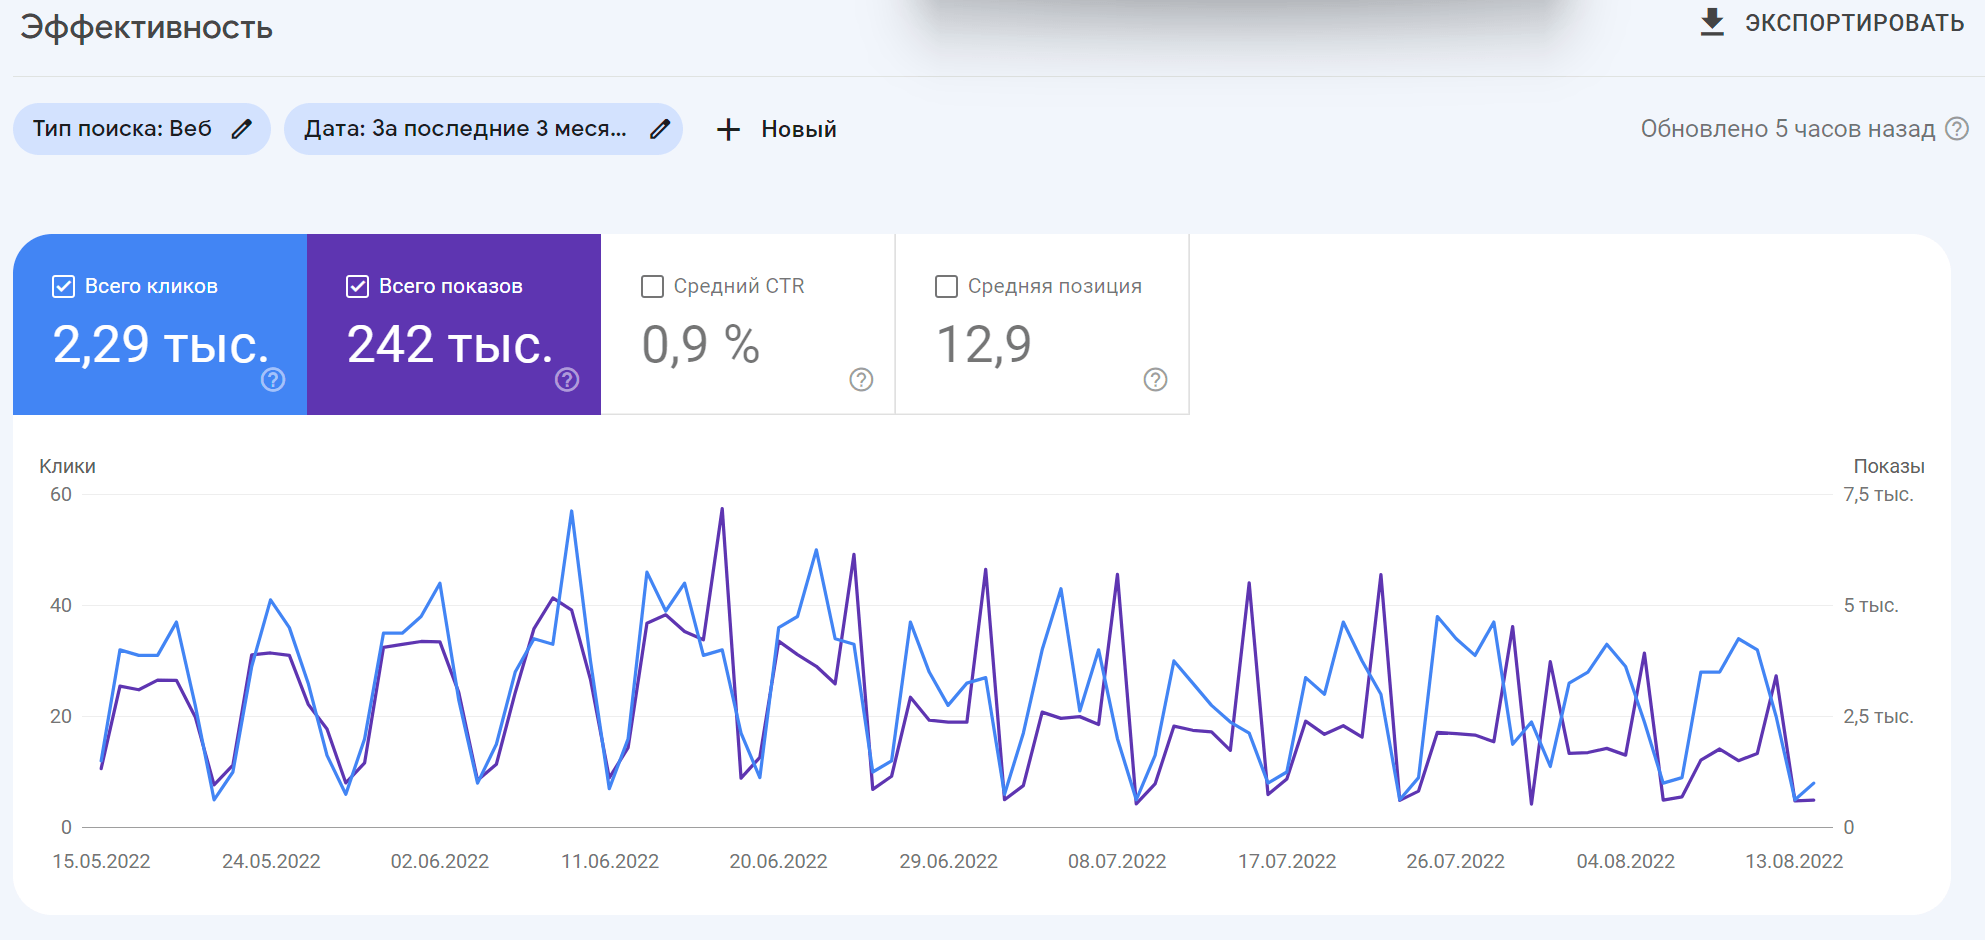Screen dimensions: 1985x940
Task: Click pencil icon on search type filter
Action: click(x=242, y=129)
